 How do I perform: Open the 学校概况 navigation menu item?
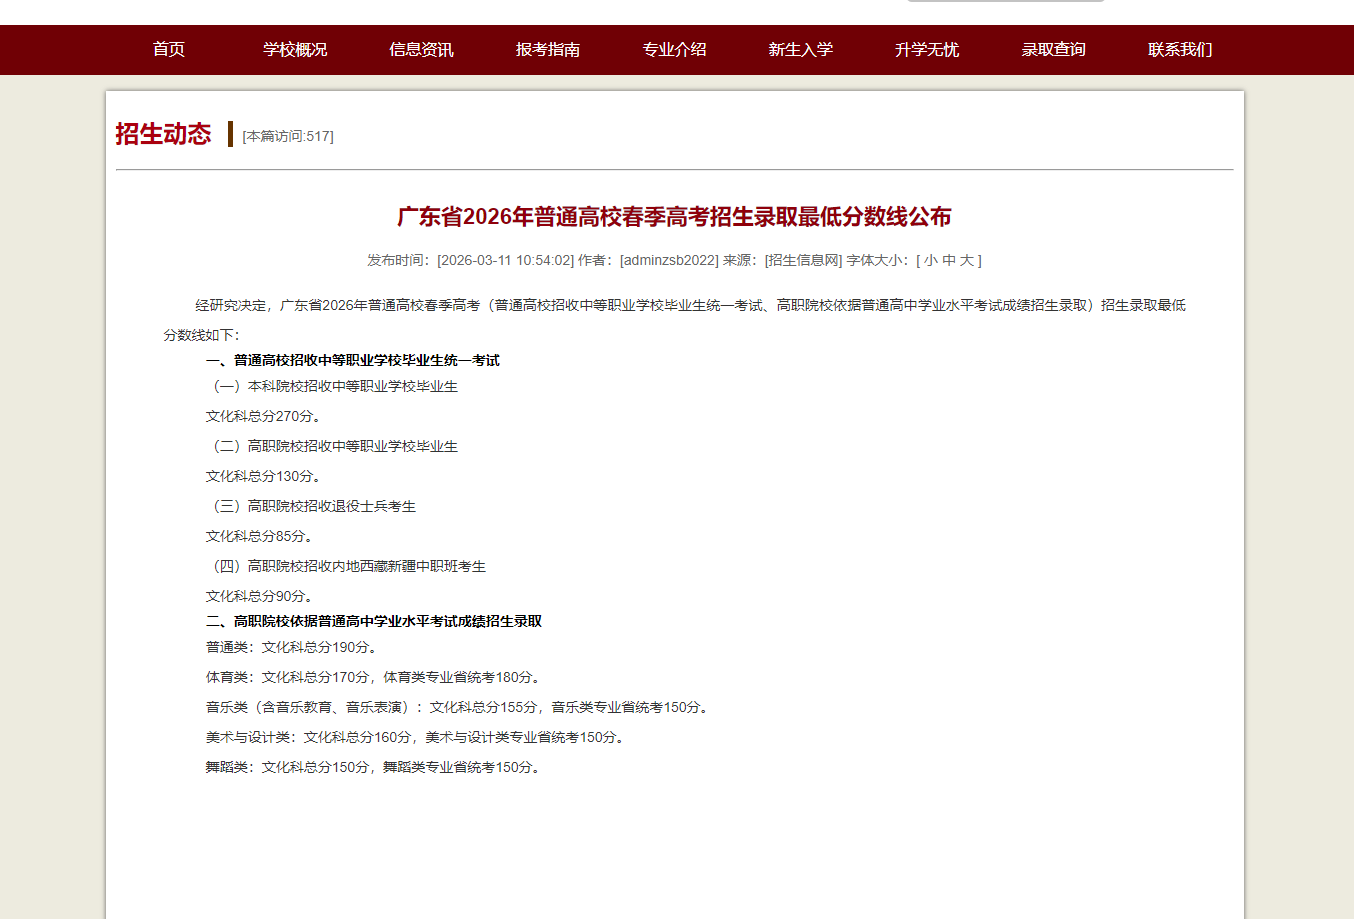(x=295, y=50)
